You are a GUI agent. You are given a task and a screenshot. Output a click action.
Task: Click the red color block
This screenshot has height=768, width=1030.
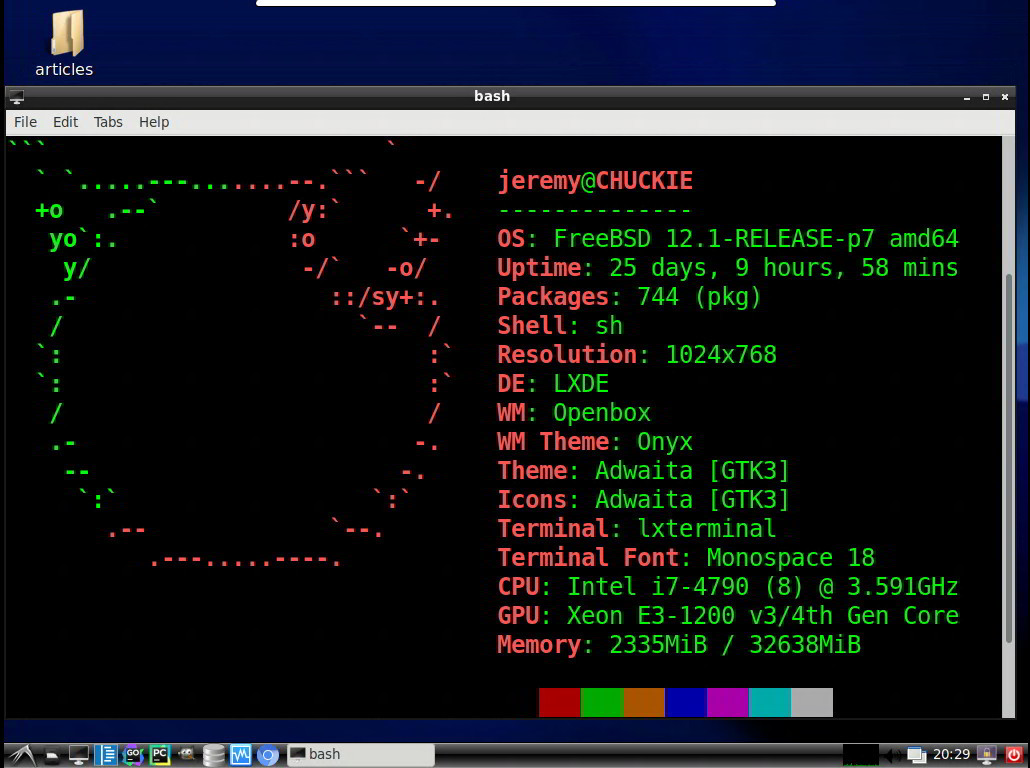click(x=560, y=702)
